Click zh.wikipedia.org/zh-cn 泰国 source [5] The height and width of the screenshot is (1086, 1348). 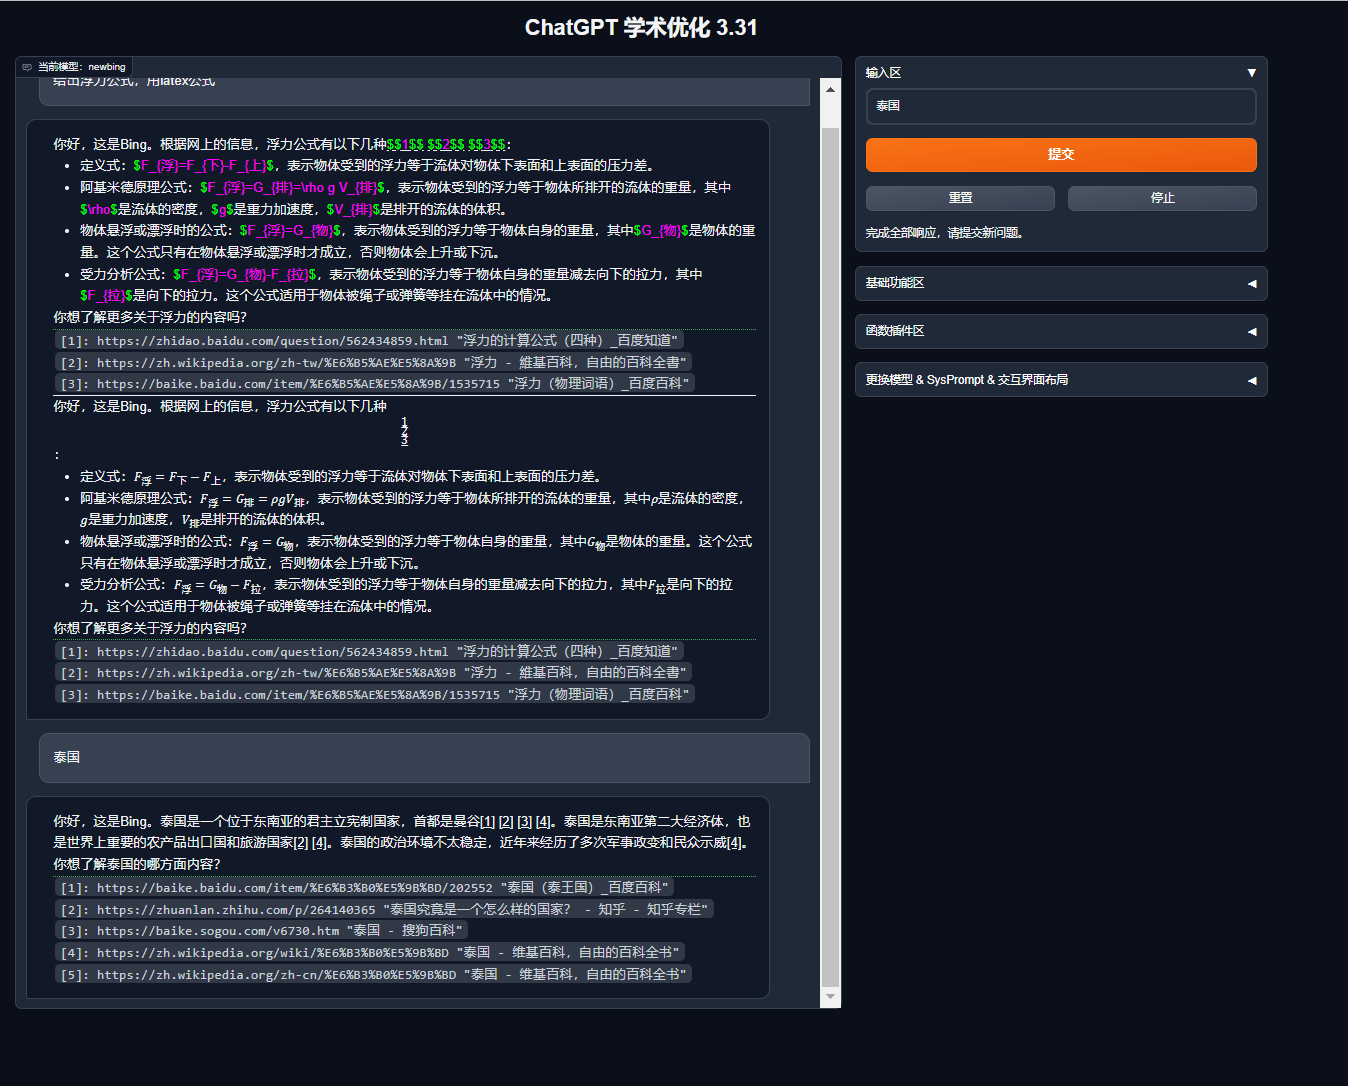coord(373,975)
